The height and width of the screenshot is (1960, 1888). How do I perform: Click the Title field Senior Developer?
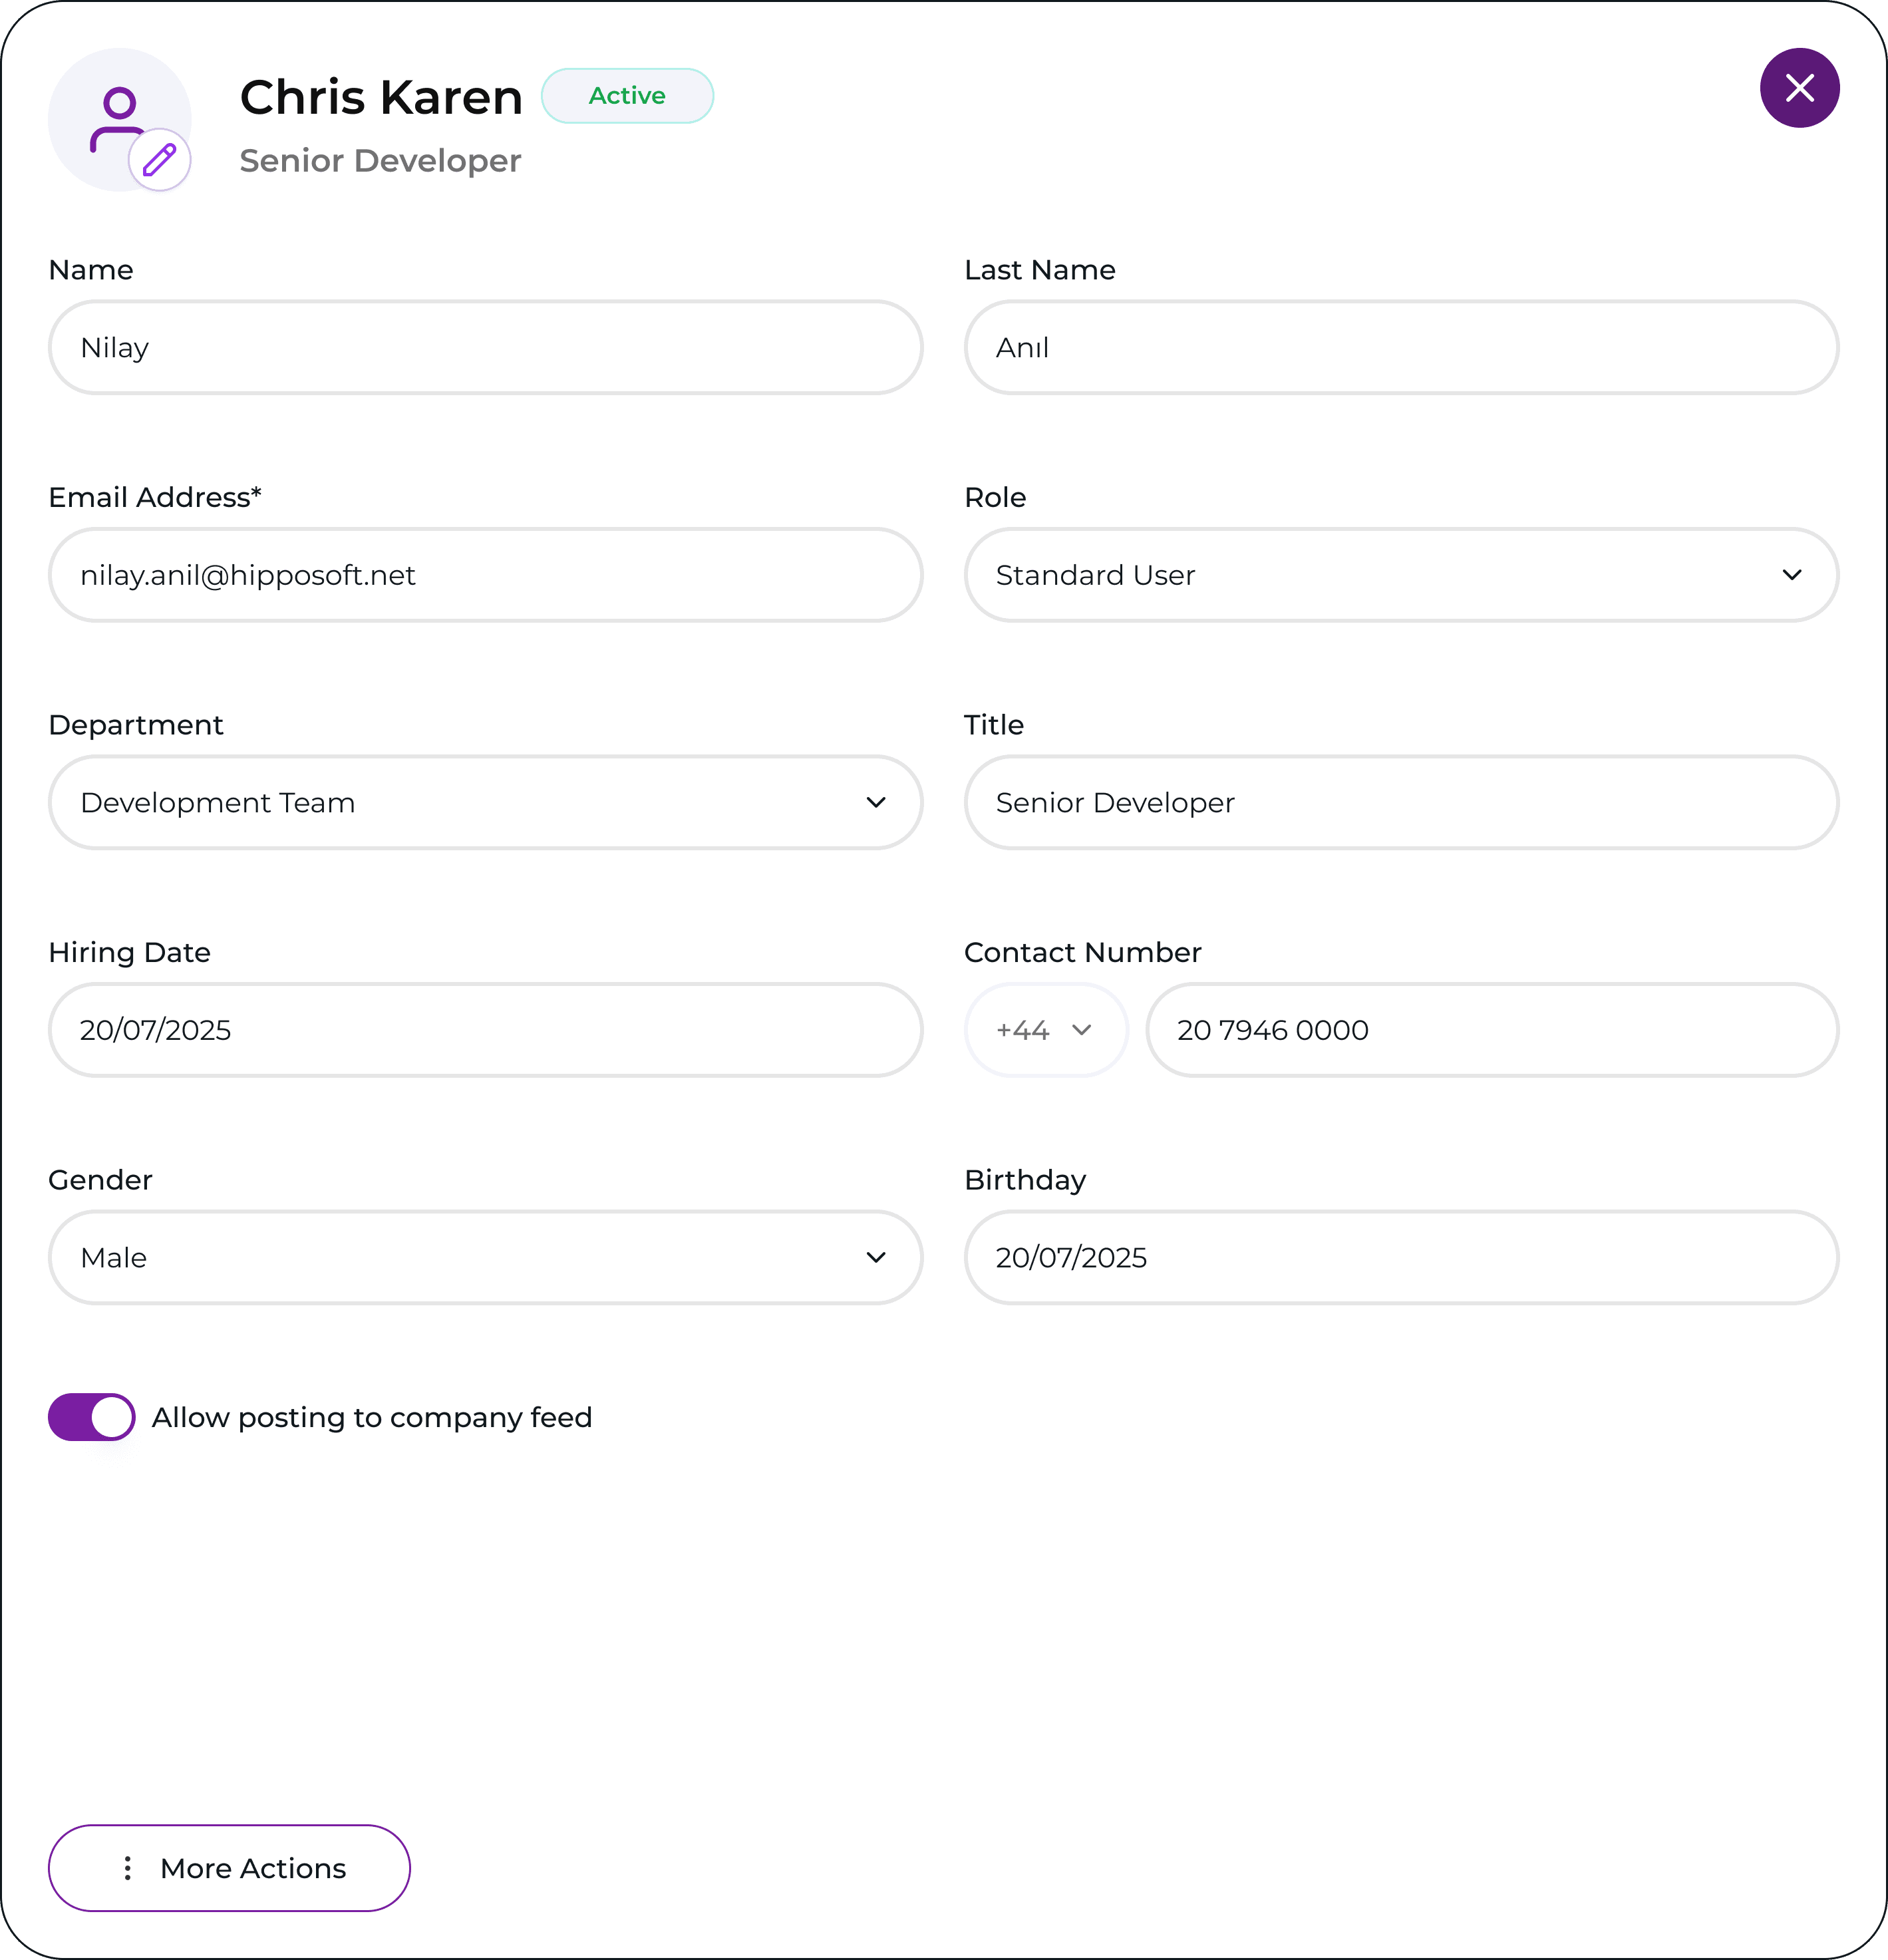click(1400, 803)
